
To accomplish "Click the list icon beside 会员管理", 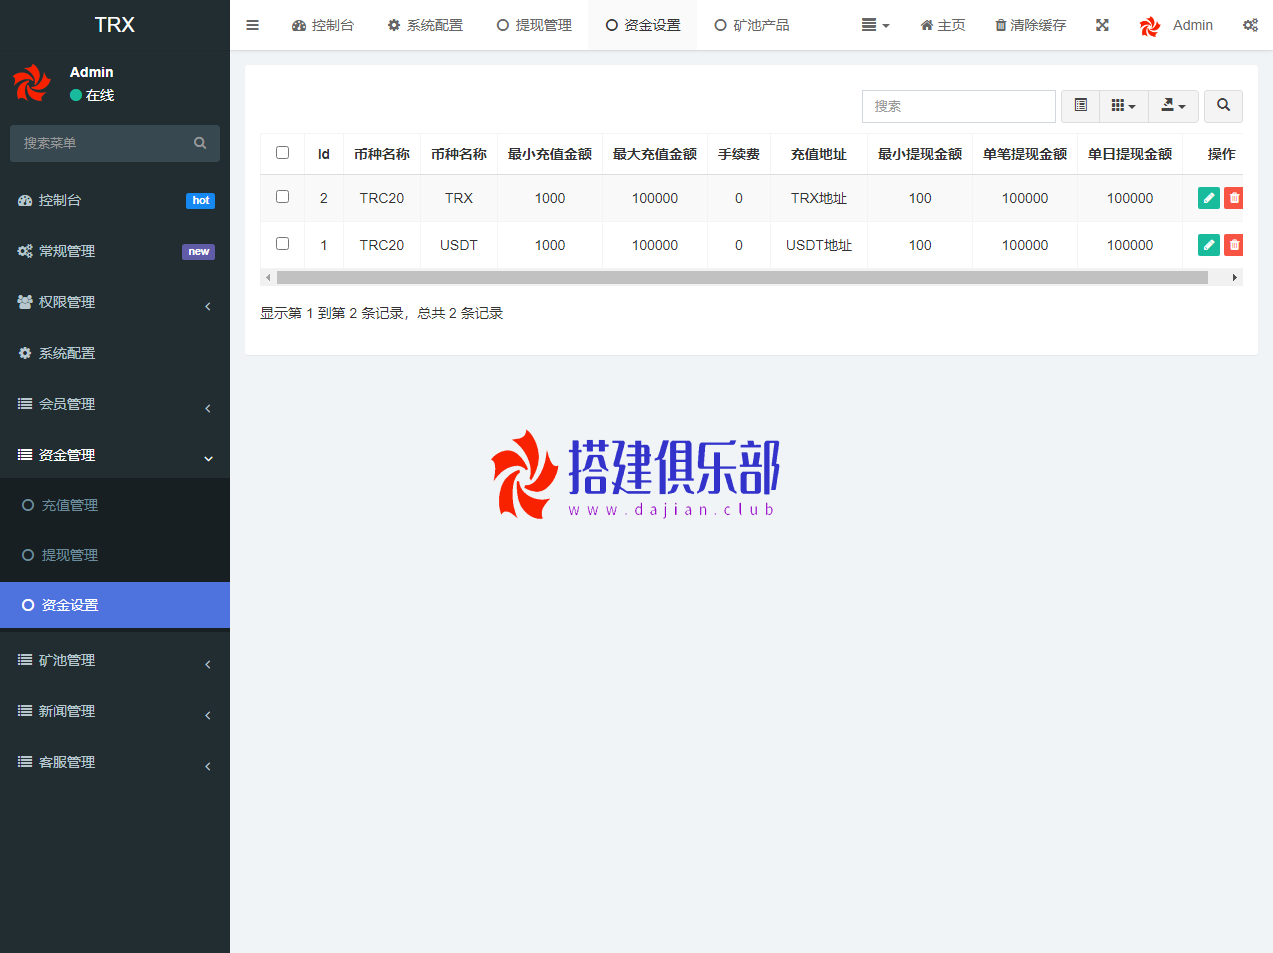I will click(x=25, y=404).
